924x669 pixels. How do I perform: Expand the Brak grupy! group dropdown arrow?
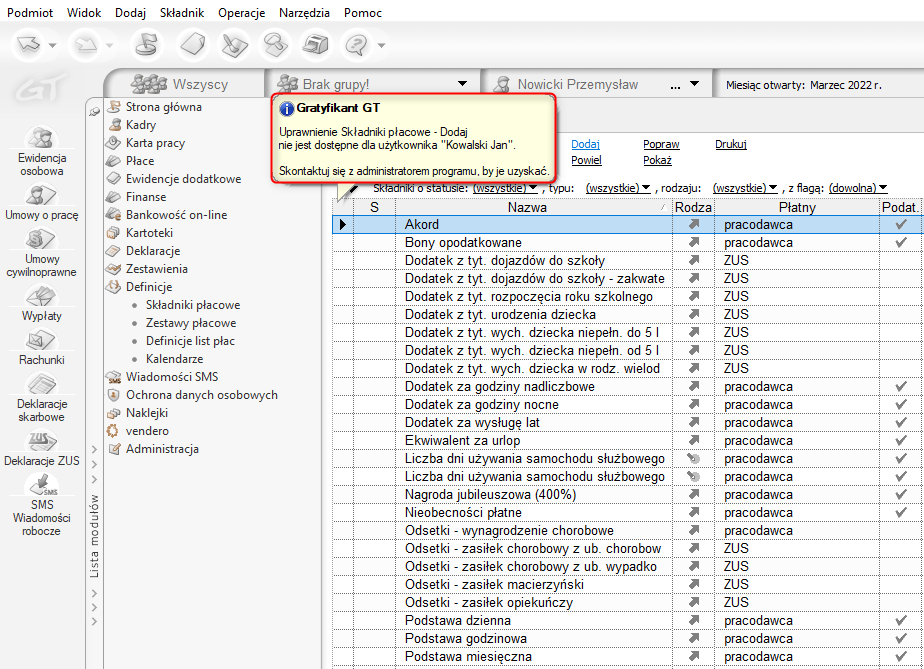tap(462, 85)
